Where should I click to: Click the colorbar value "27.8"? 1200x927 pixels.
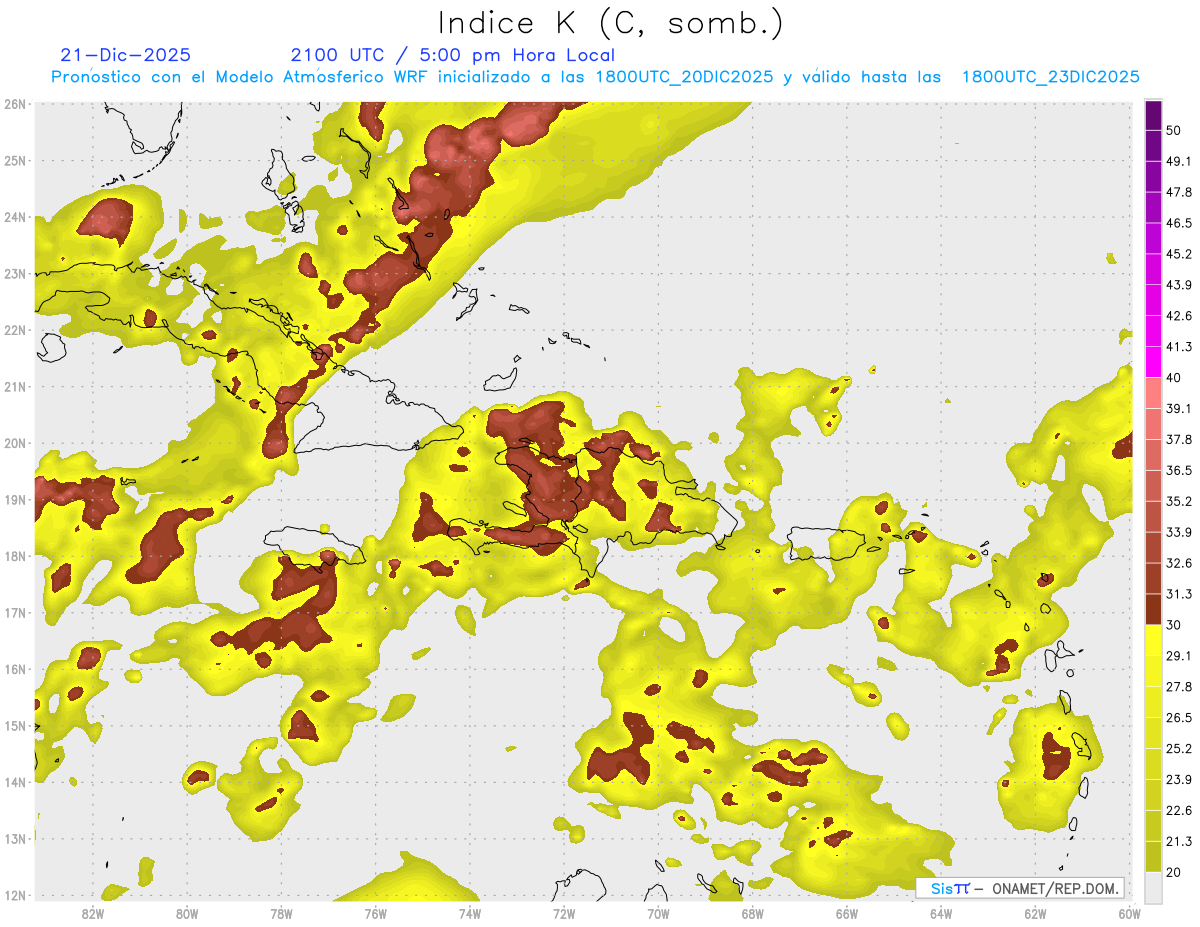pos(1179,686)
